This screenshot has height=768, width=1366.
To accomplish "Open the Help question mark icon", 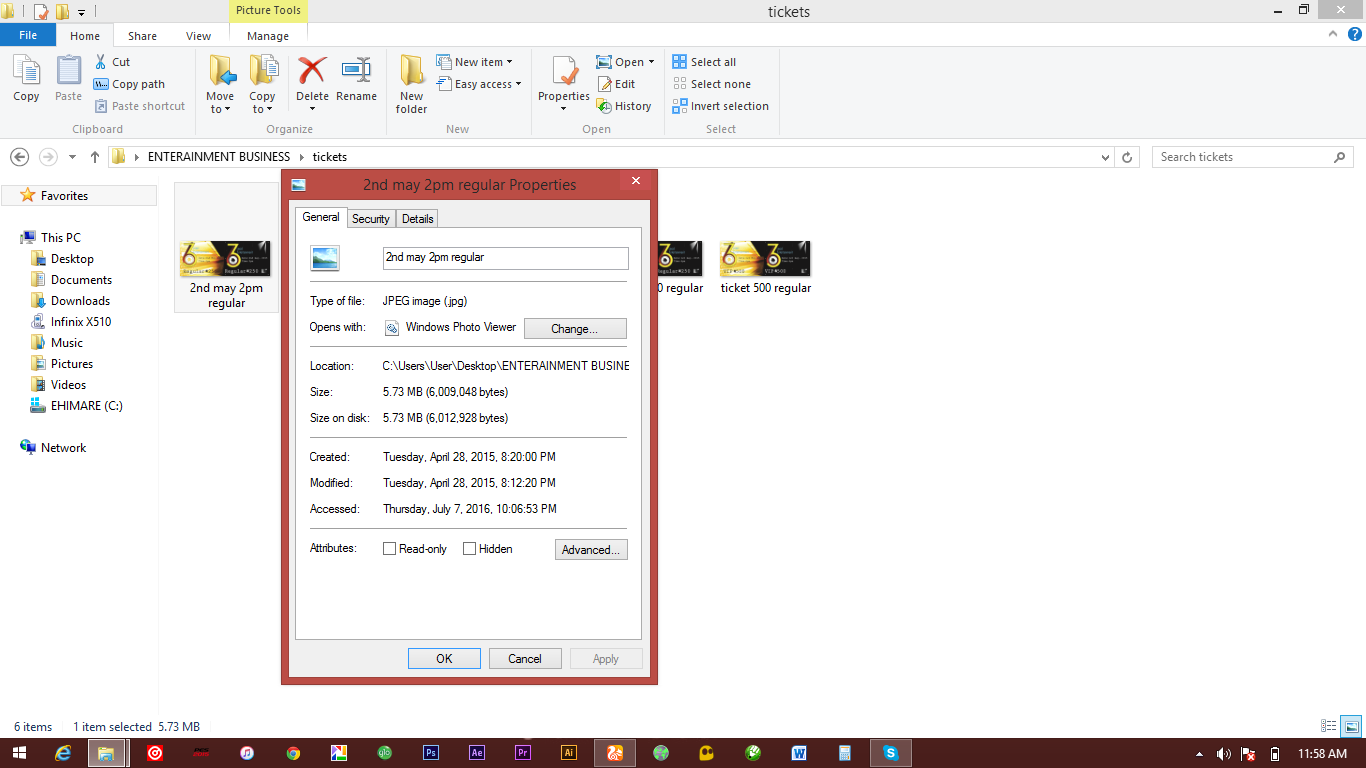I will pos(1353,33).
